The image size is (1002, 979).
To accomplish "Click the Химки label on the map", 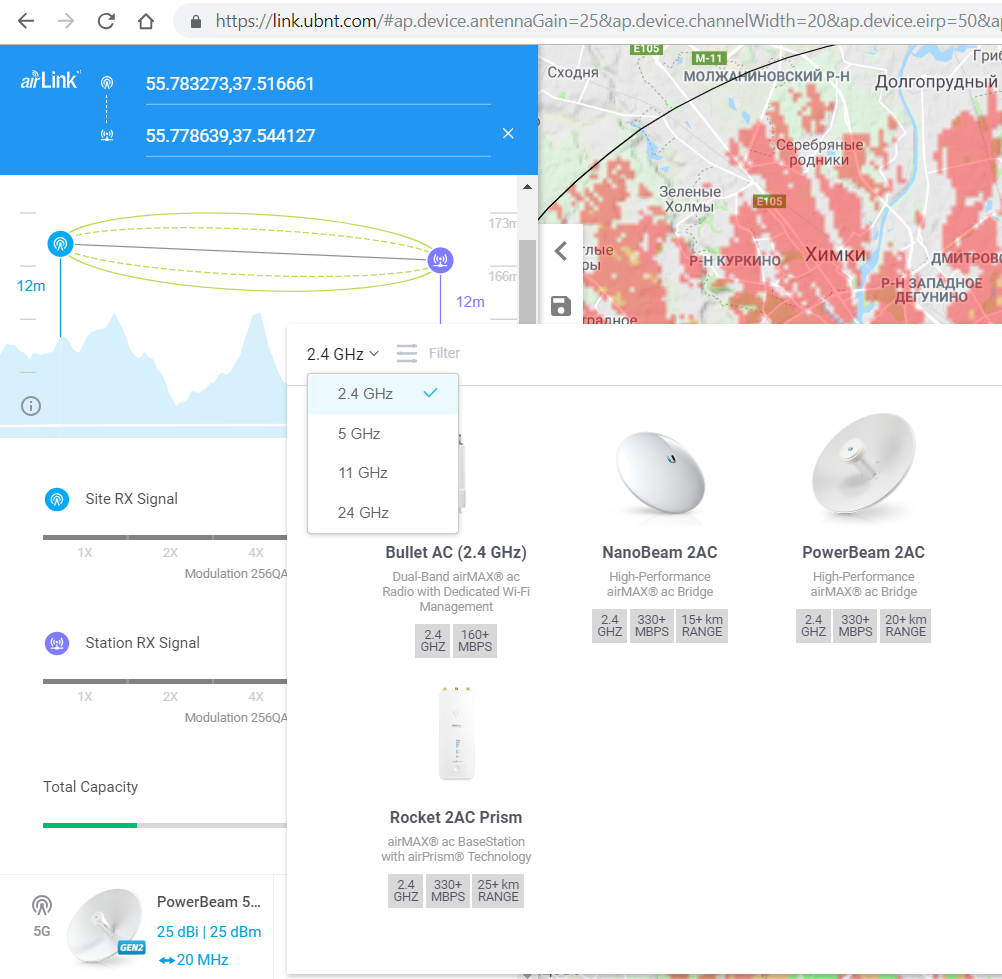I will pyautogui.click(x=835, y=254).
